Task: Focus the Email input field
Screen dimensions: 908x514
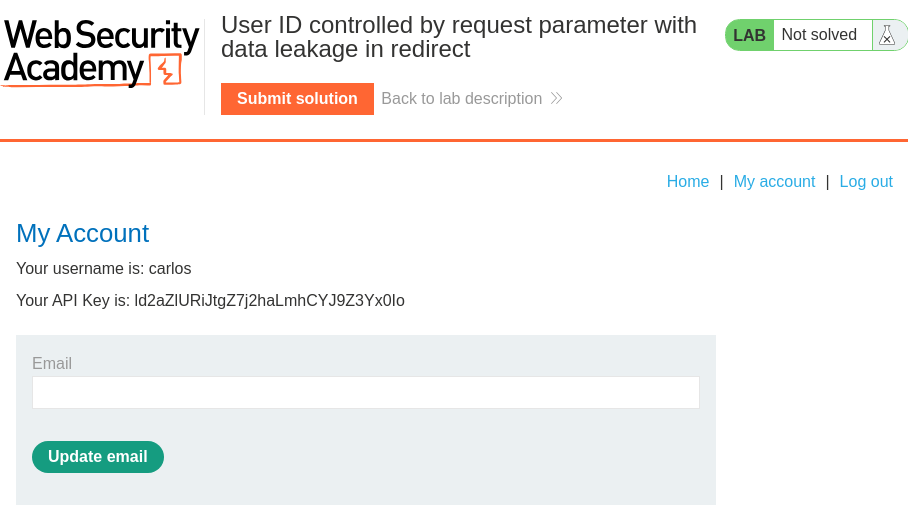Action: coord(365,392)
